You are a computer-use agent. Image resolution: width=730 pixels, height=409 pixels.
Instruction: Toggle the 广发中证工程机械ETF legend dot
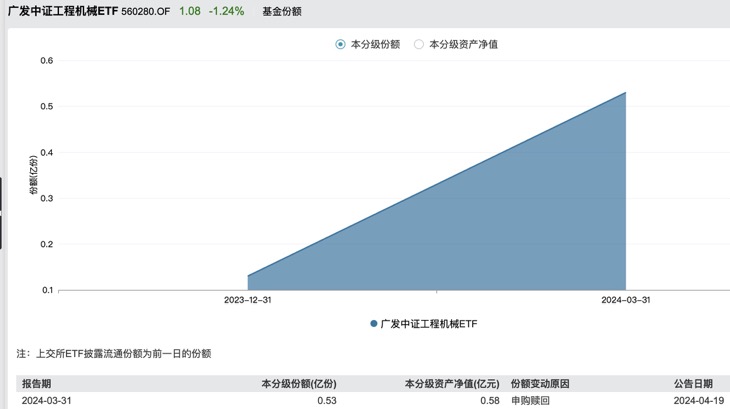point(373,323)
